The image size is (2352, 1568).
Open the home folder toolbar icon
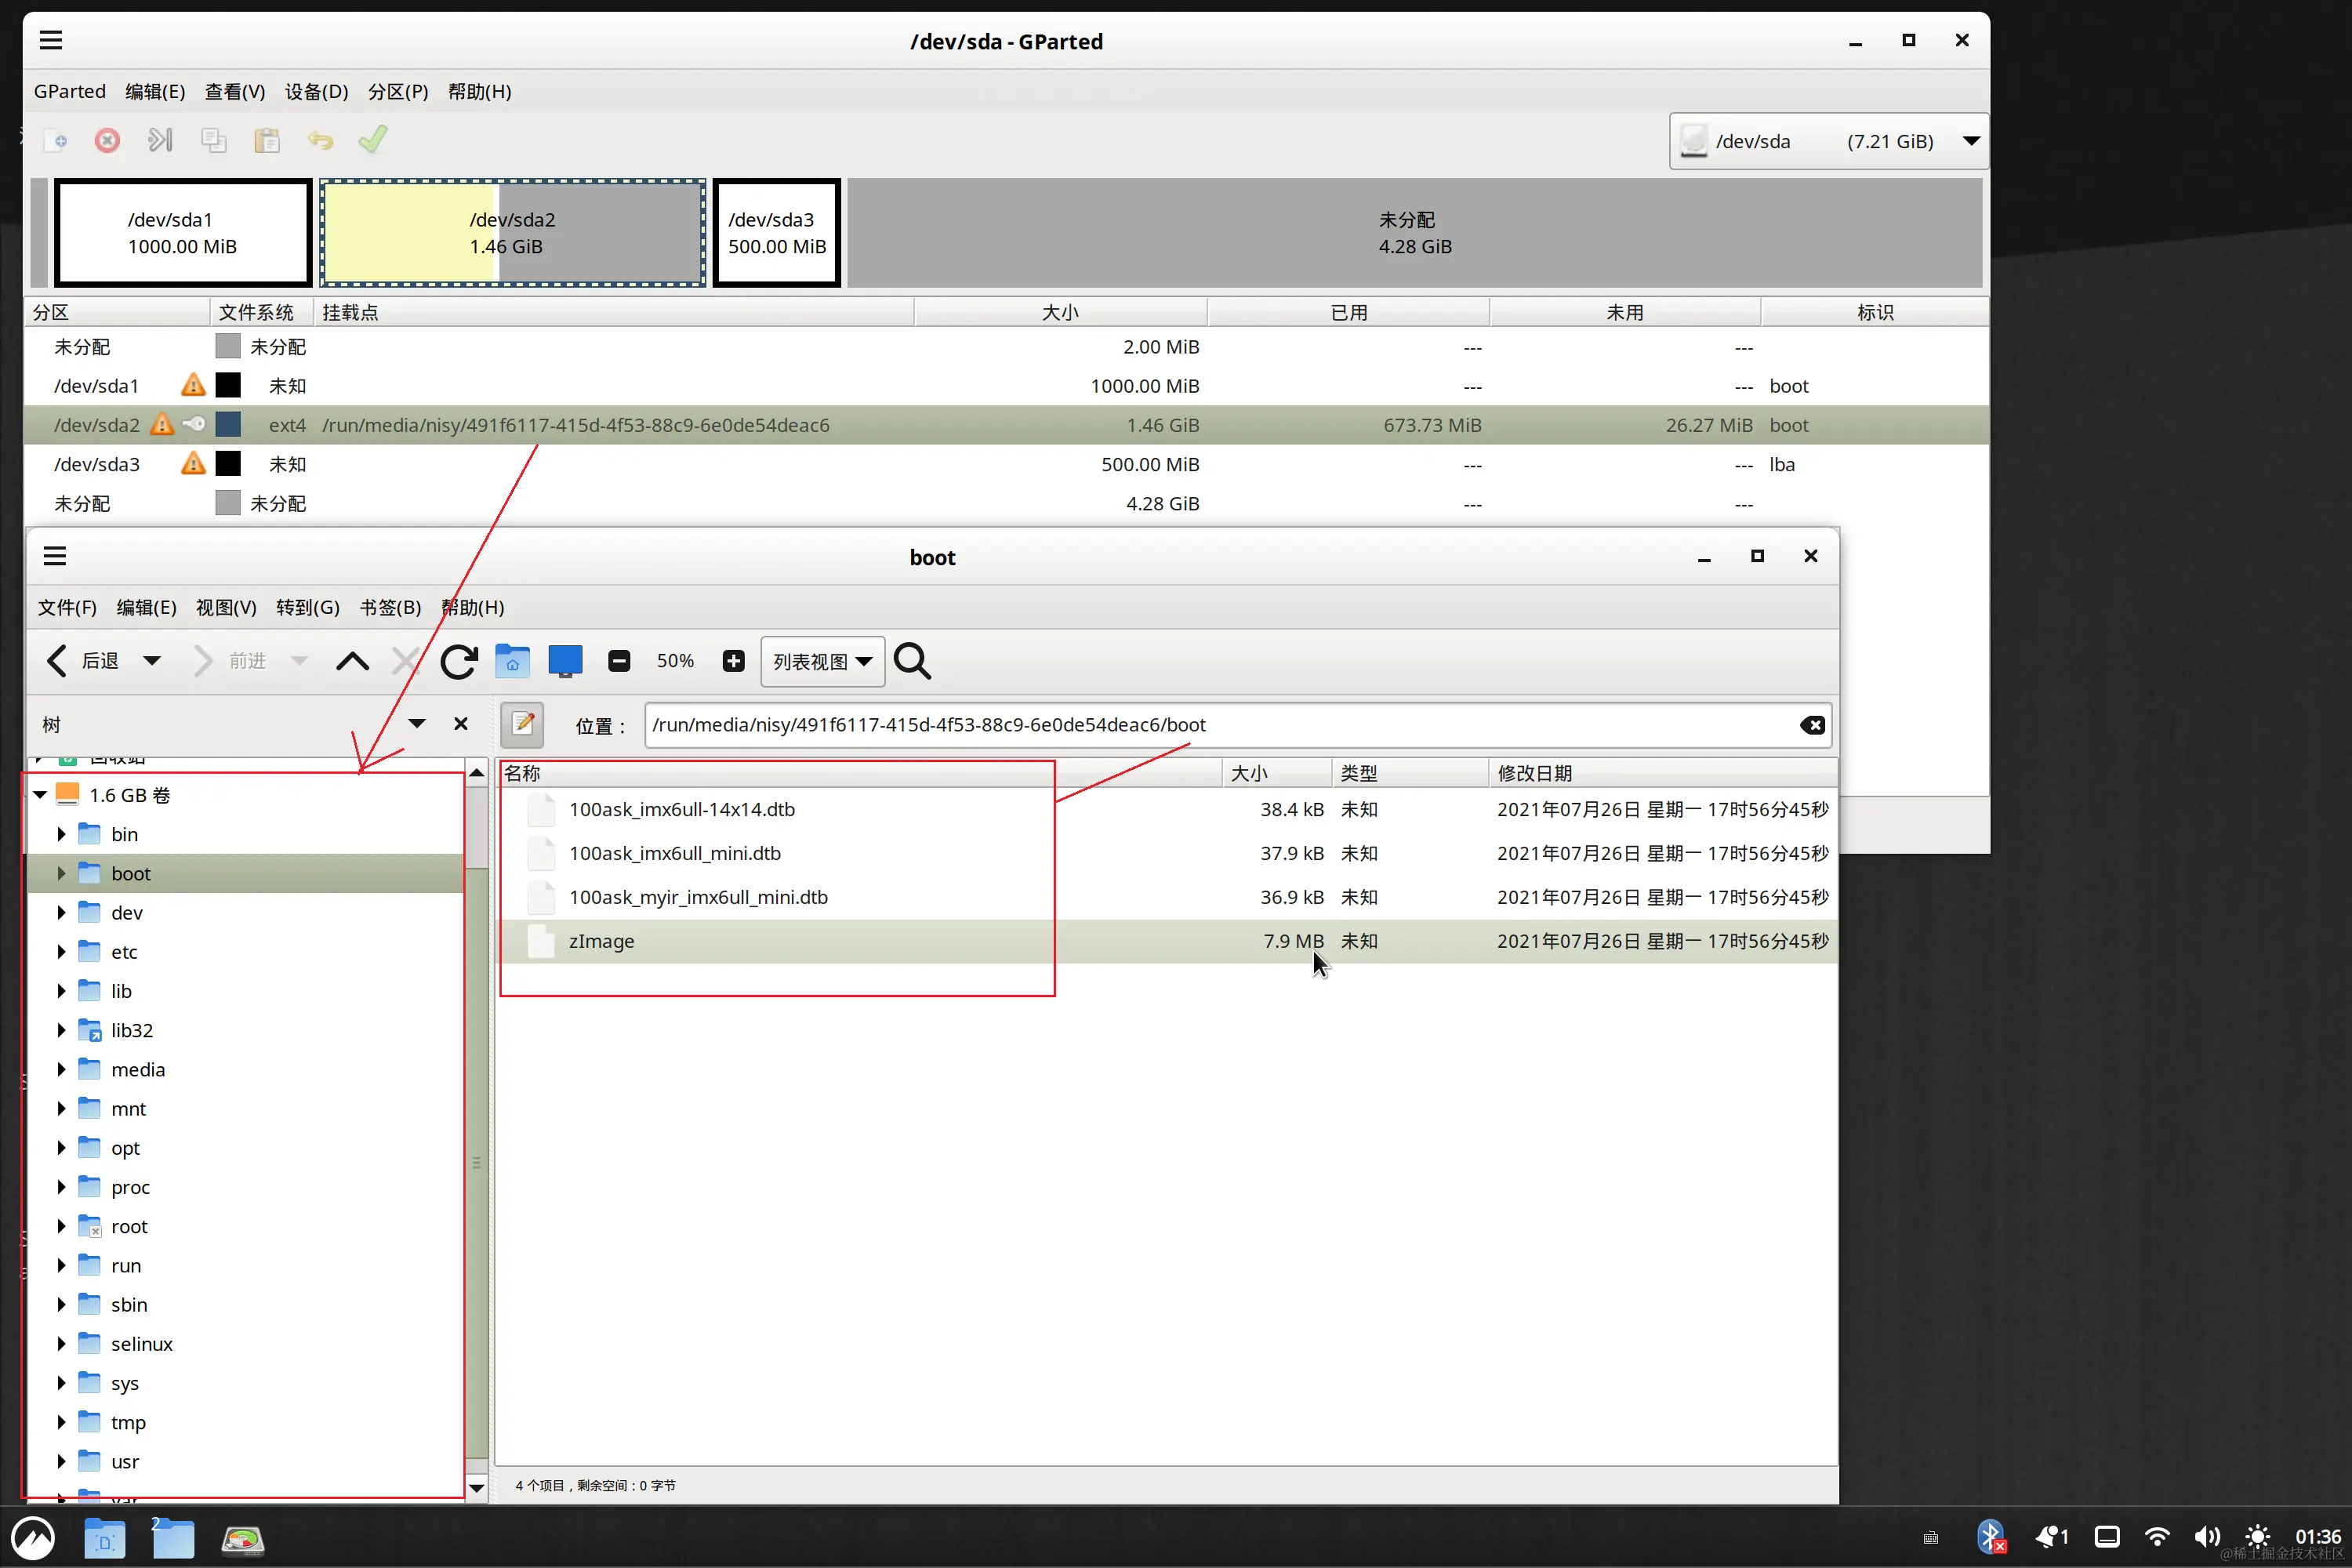pyautogui.click(x=512, y=661)
